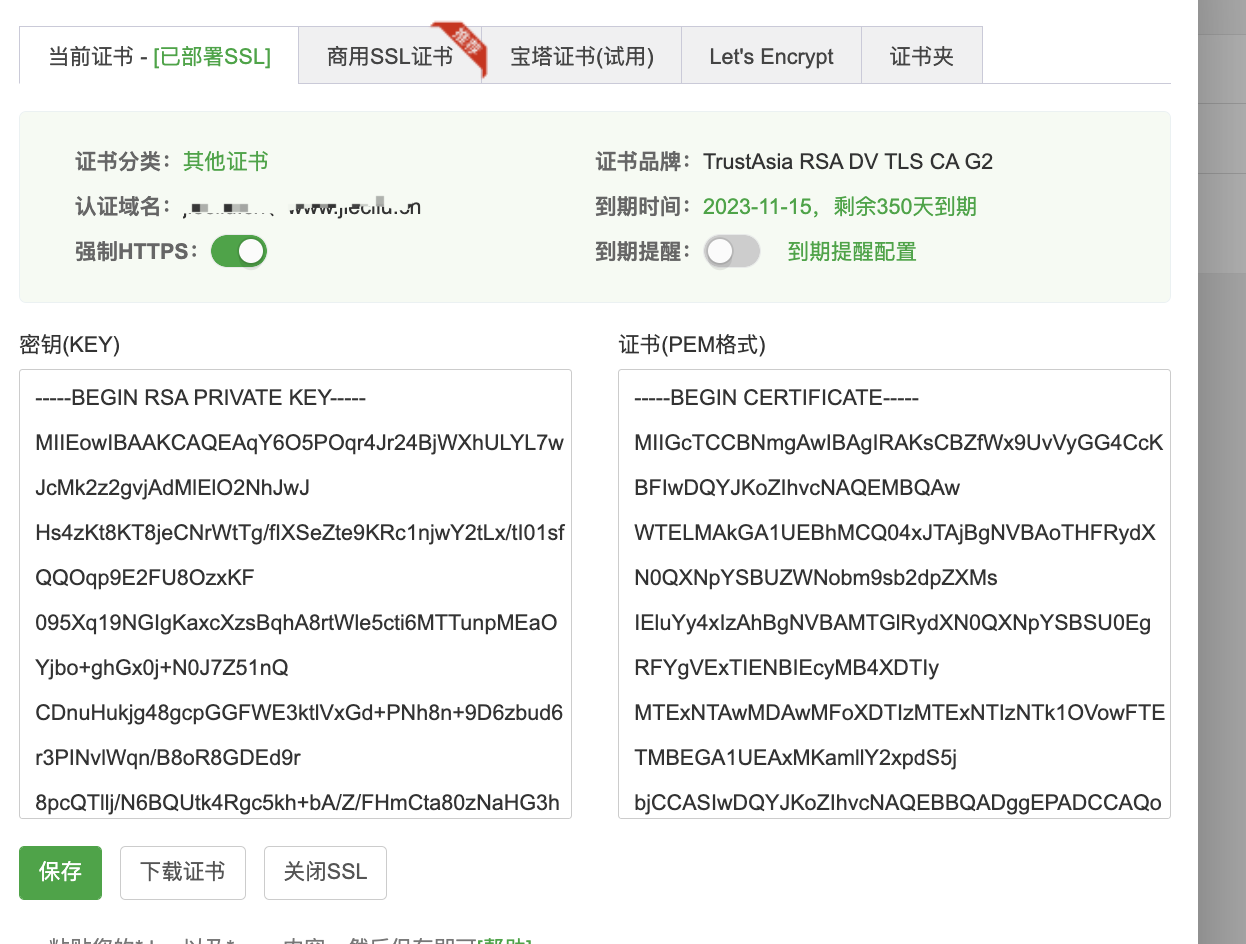The width and height of the screenshot is (1246, 944).
Task: Open the 证书夹 tab
Action: 921,57
